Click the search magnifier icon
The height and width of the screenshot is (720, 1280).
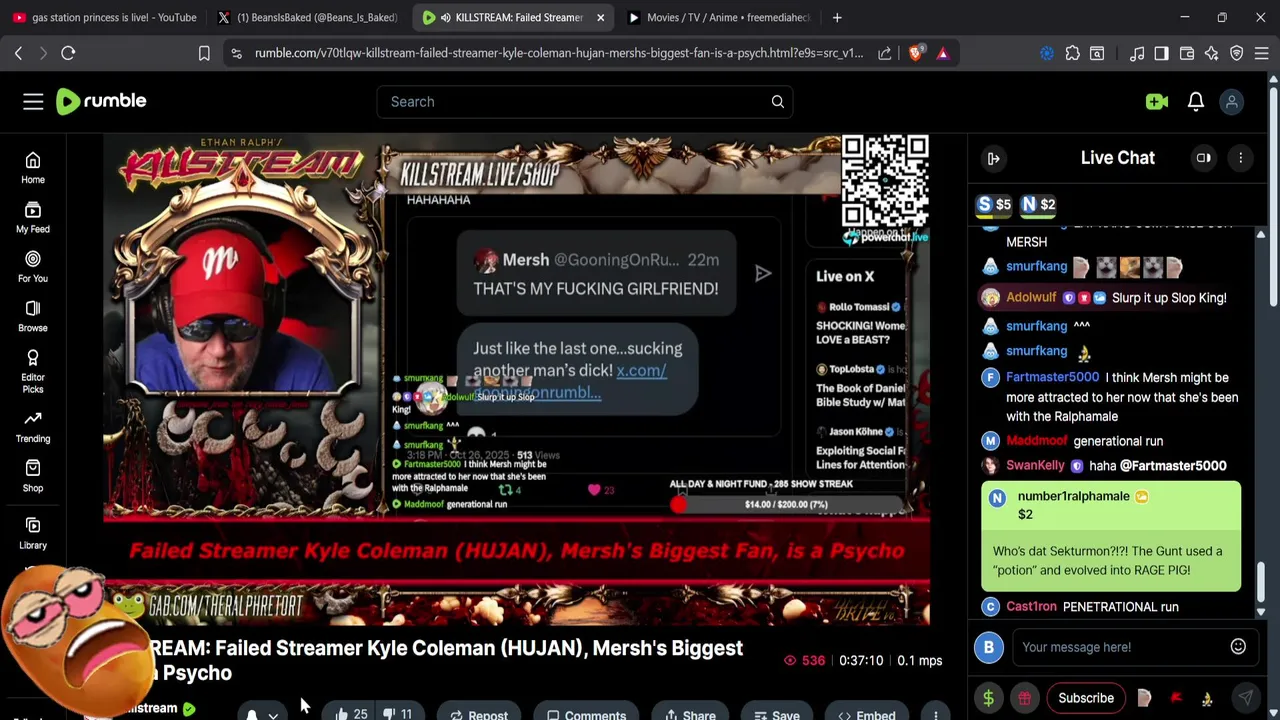777,101
